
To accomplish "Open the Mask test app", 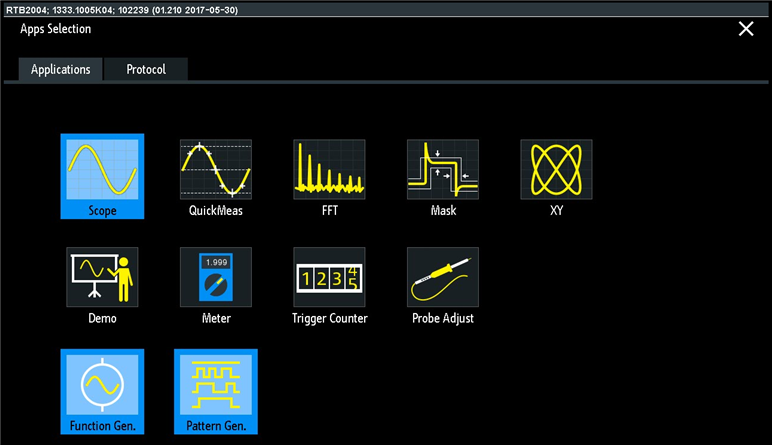I will pyautogui.click(x=443, y=176).
